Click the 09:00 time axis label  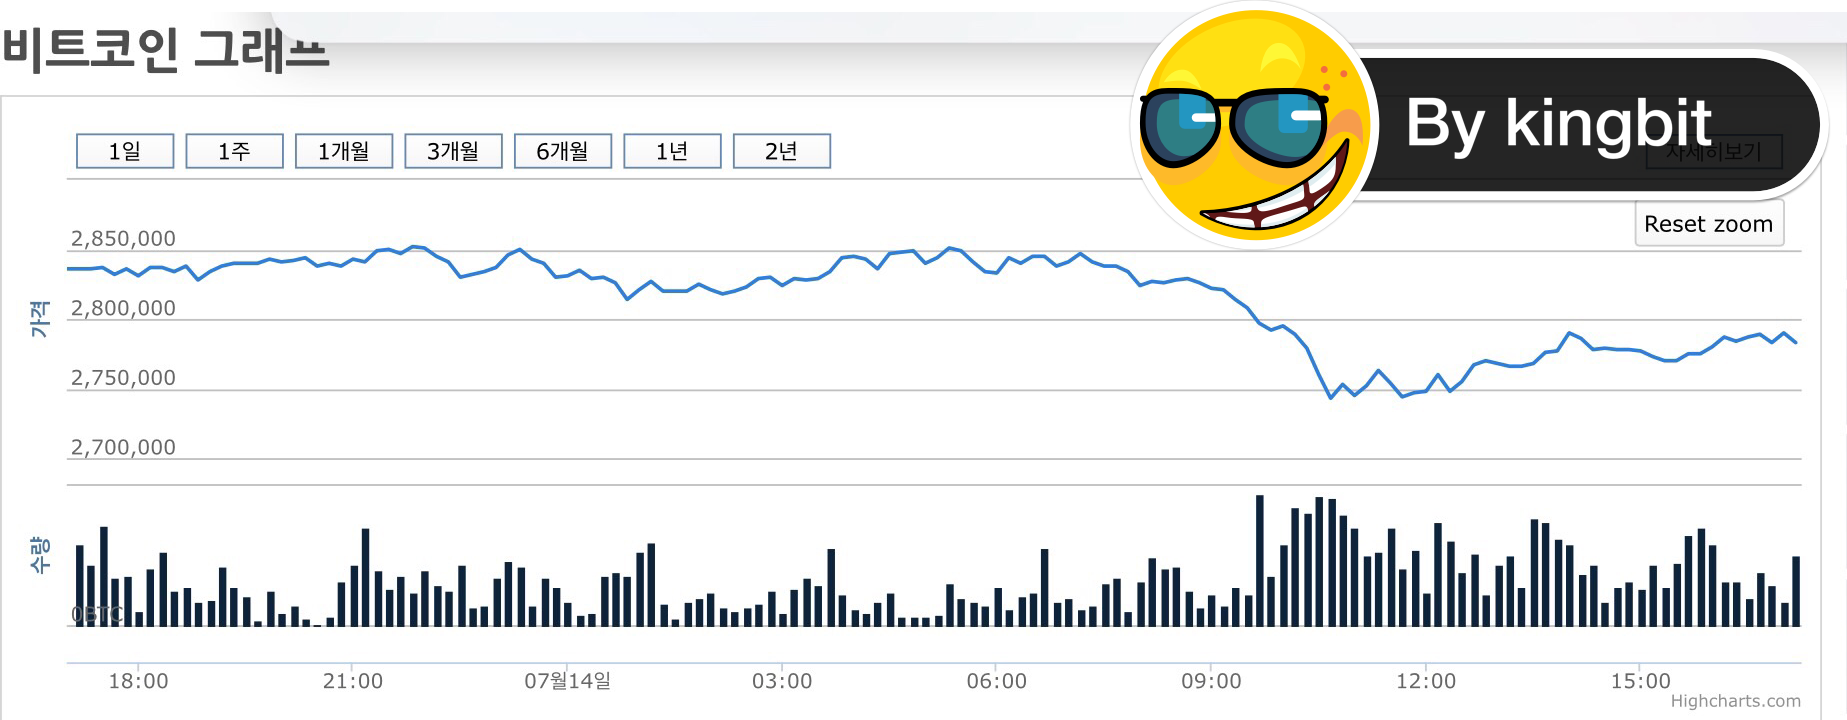(1211, 681)
